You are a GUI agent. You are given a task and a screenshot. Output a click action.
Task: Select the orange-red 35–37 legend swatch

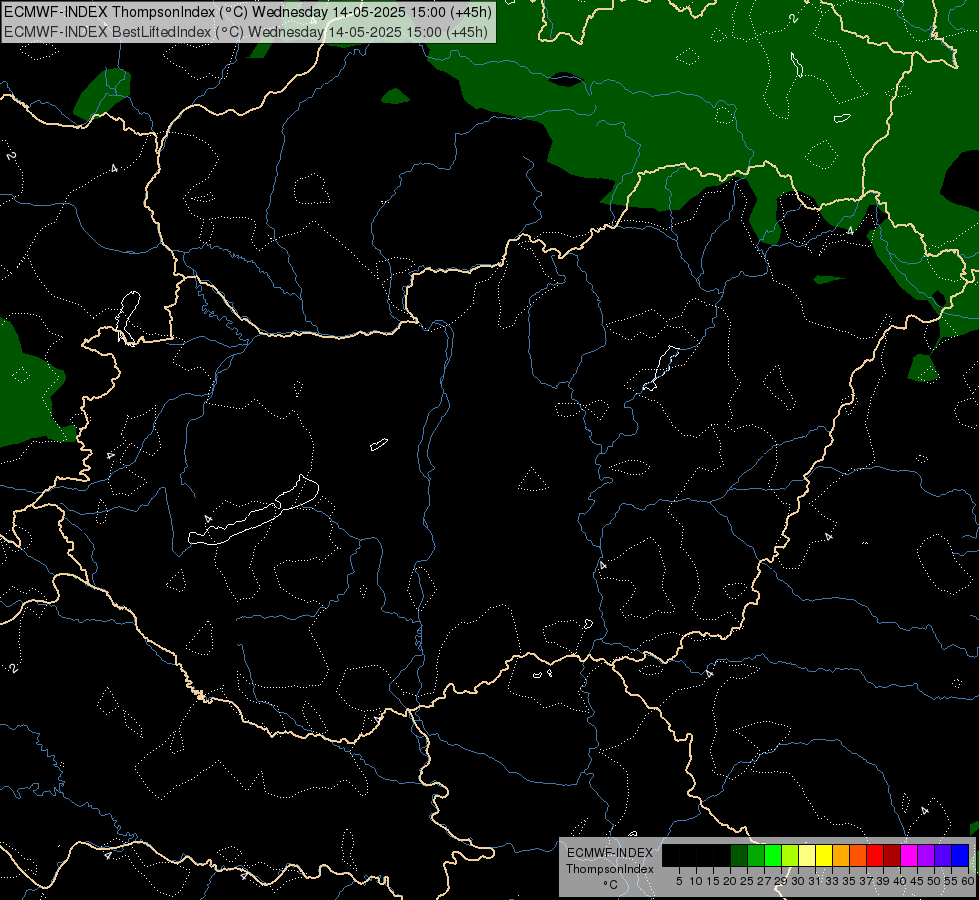[x=858, y=855]
